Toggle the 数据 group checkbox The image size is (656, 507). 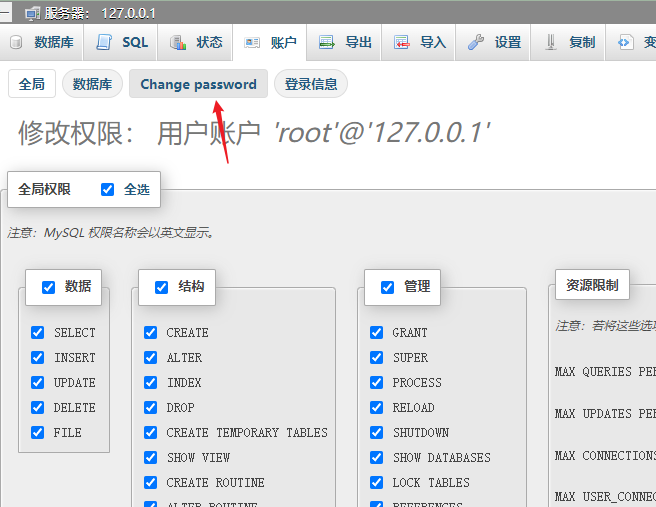pos(49,287)
